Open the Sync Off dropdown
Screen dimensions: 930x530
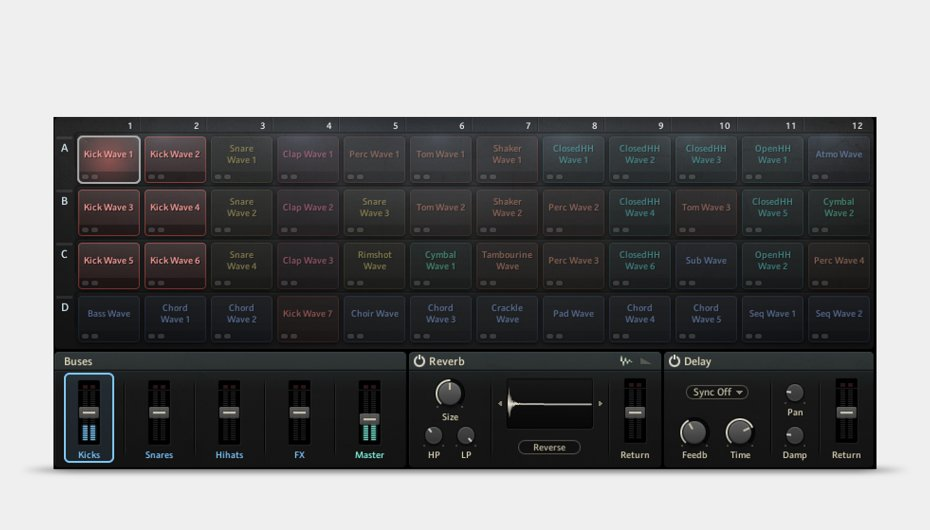[x=717, y=392]
